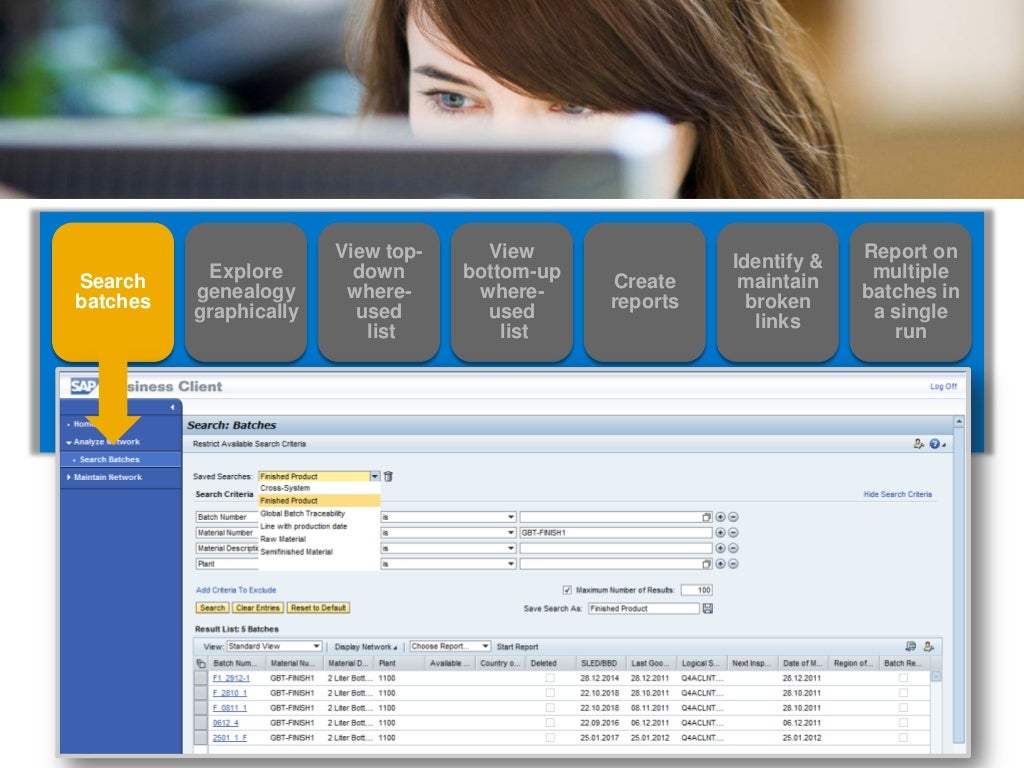Click the Search button

pos(212,607)
